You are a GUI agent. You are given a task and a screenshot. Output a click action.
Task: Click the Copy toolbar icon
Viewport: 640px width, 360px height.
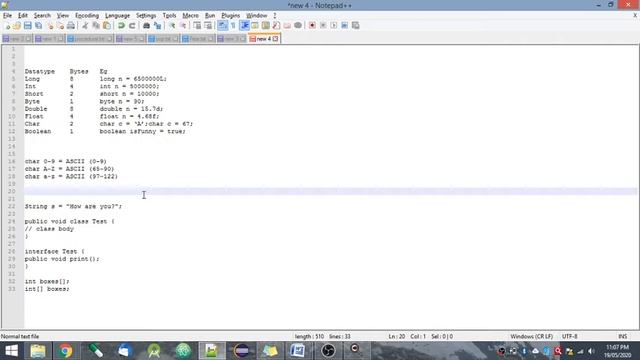coord(96,26)
